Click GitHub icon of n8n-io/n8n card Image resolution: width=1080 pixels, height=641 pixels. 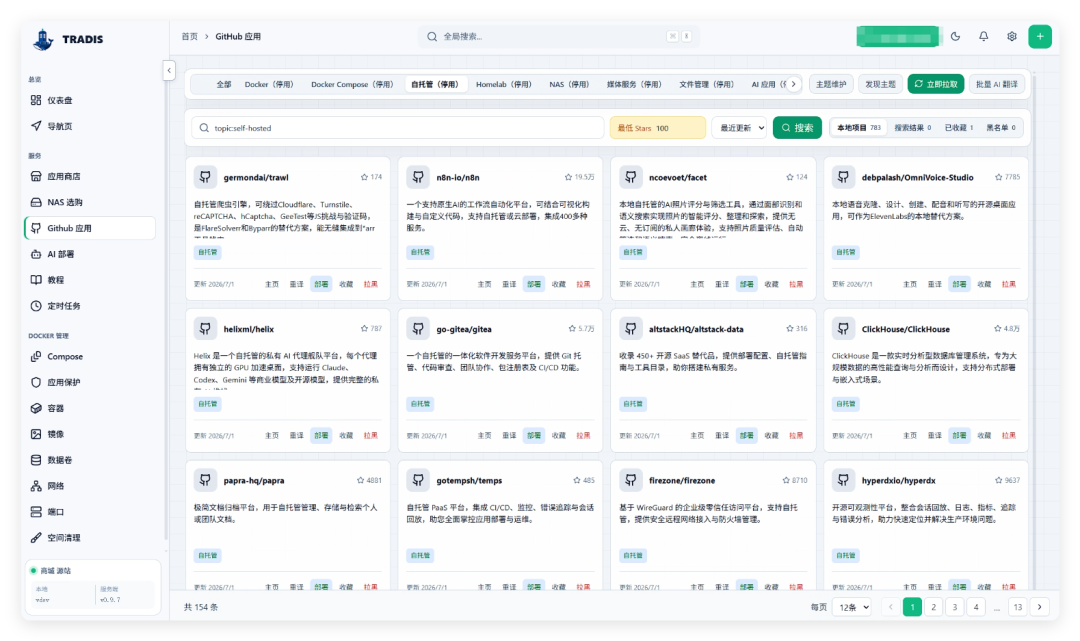pyautogui.click(x=418, y=177)
